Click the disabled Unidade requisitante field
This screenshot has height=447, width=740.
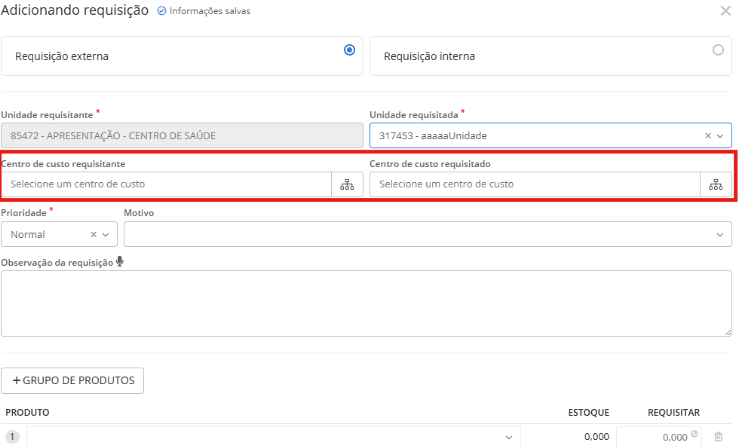pyautogui.click(x=181, y=136)
